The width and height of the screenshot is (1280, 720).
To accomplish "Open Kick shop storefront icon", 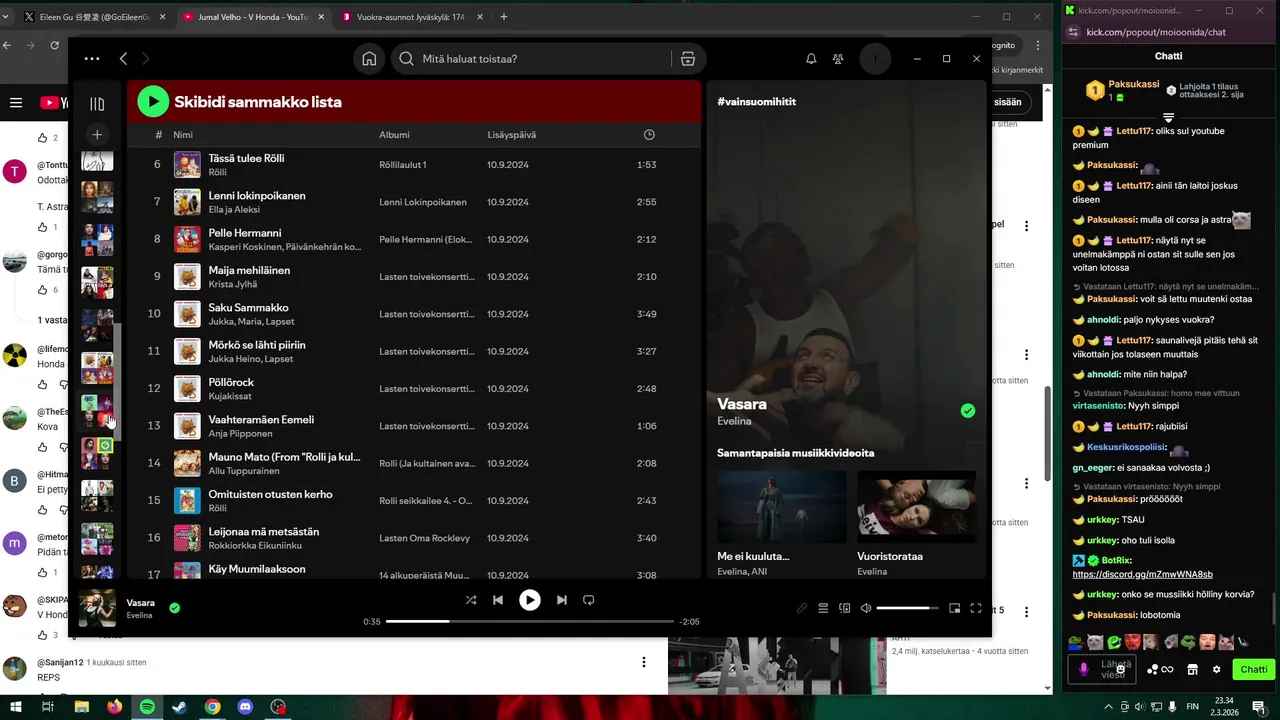I will pos(1192,670).
